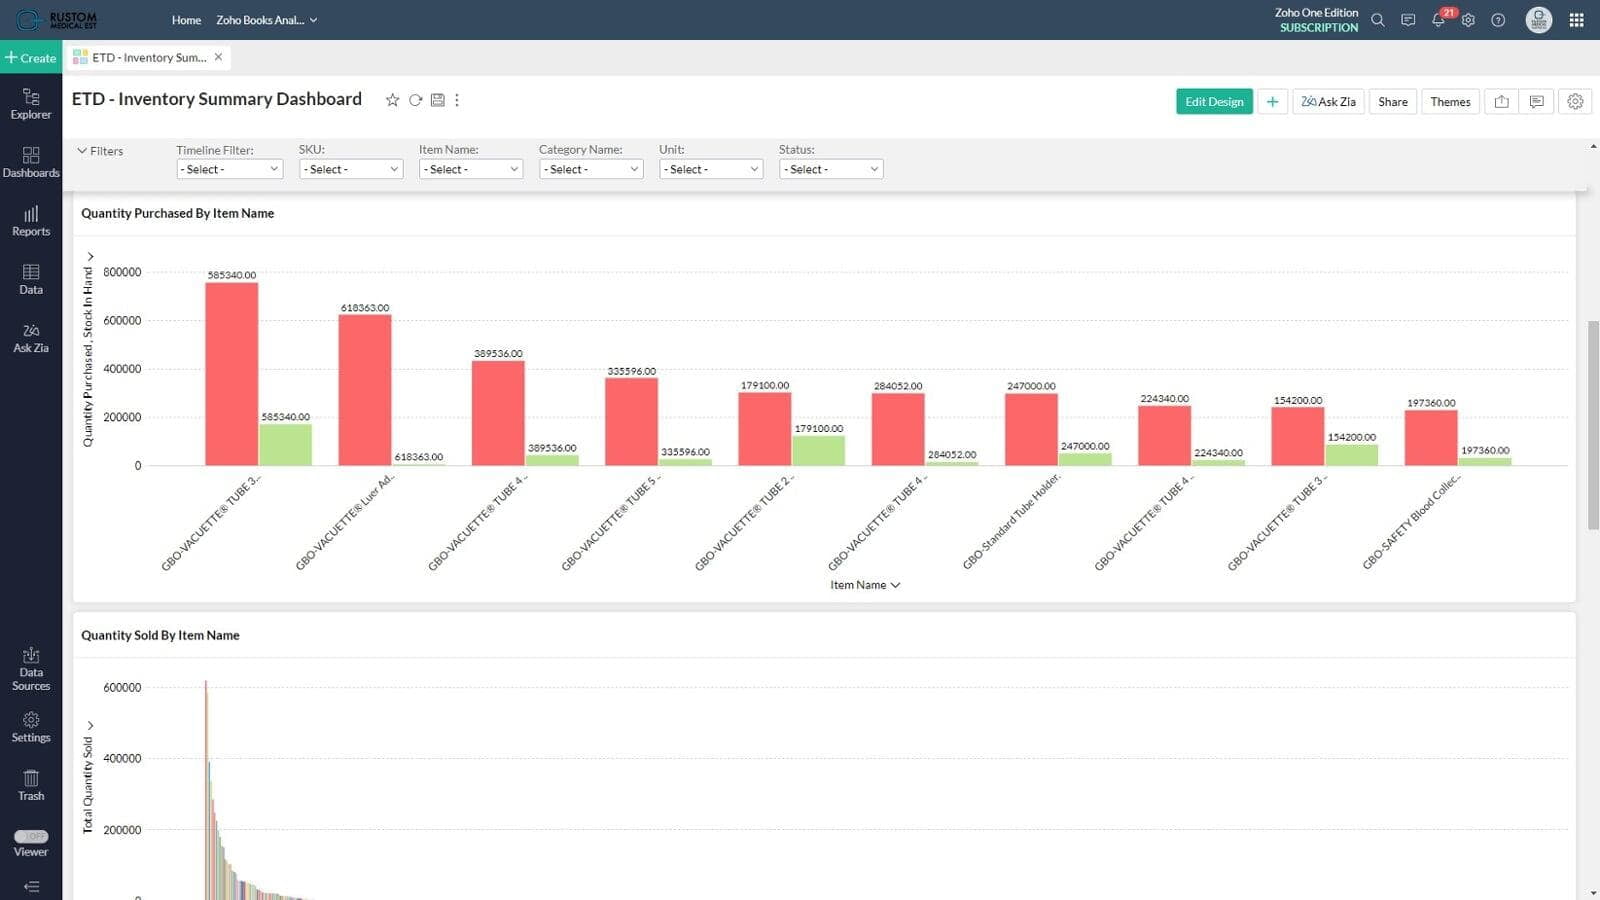Click the search icon in header
The height and width of the screenshot is (900, 1600).
1378,20
